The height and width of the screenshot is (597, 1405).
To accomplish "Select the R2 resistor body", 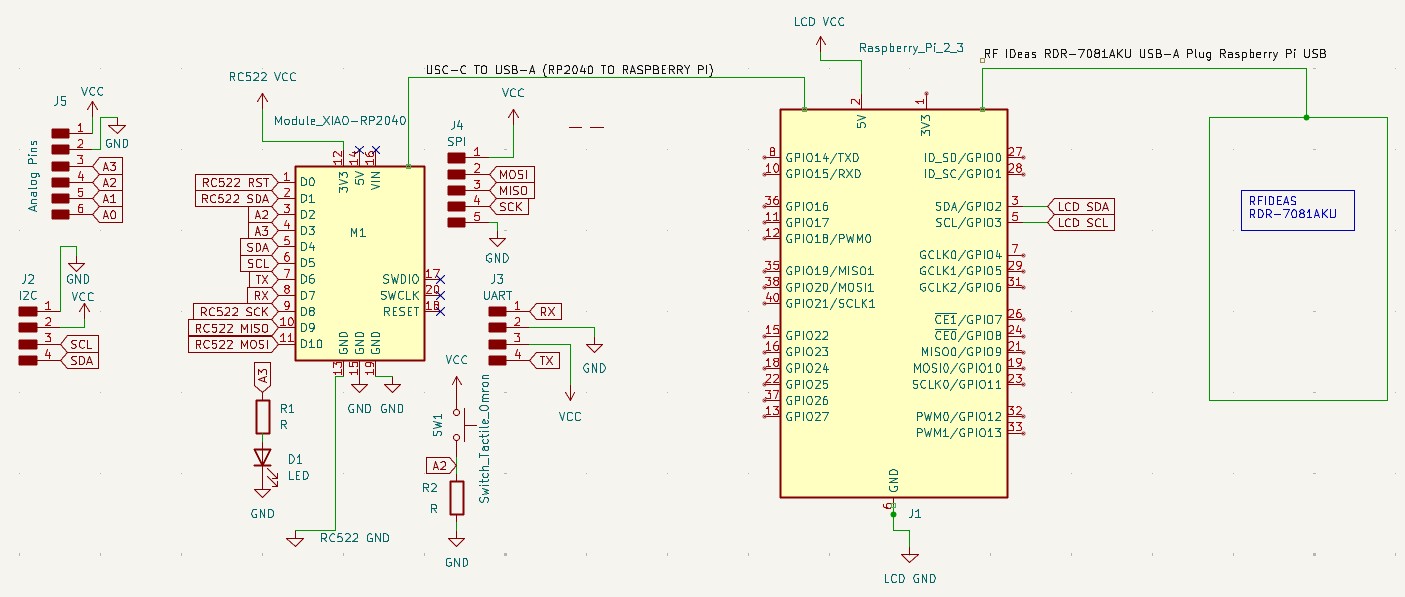I will pos(457,497).
